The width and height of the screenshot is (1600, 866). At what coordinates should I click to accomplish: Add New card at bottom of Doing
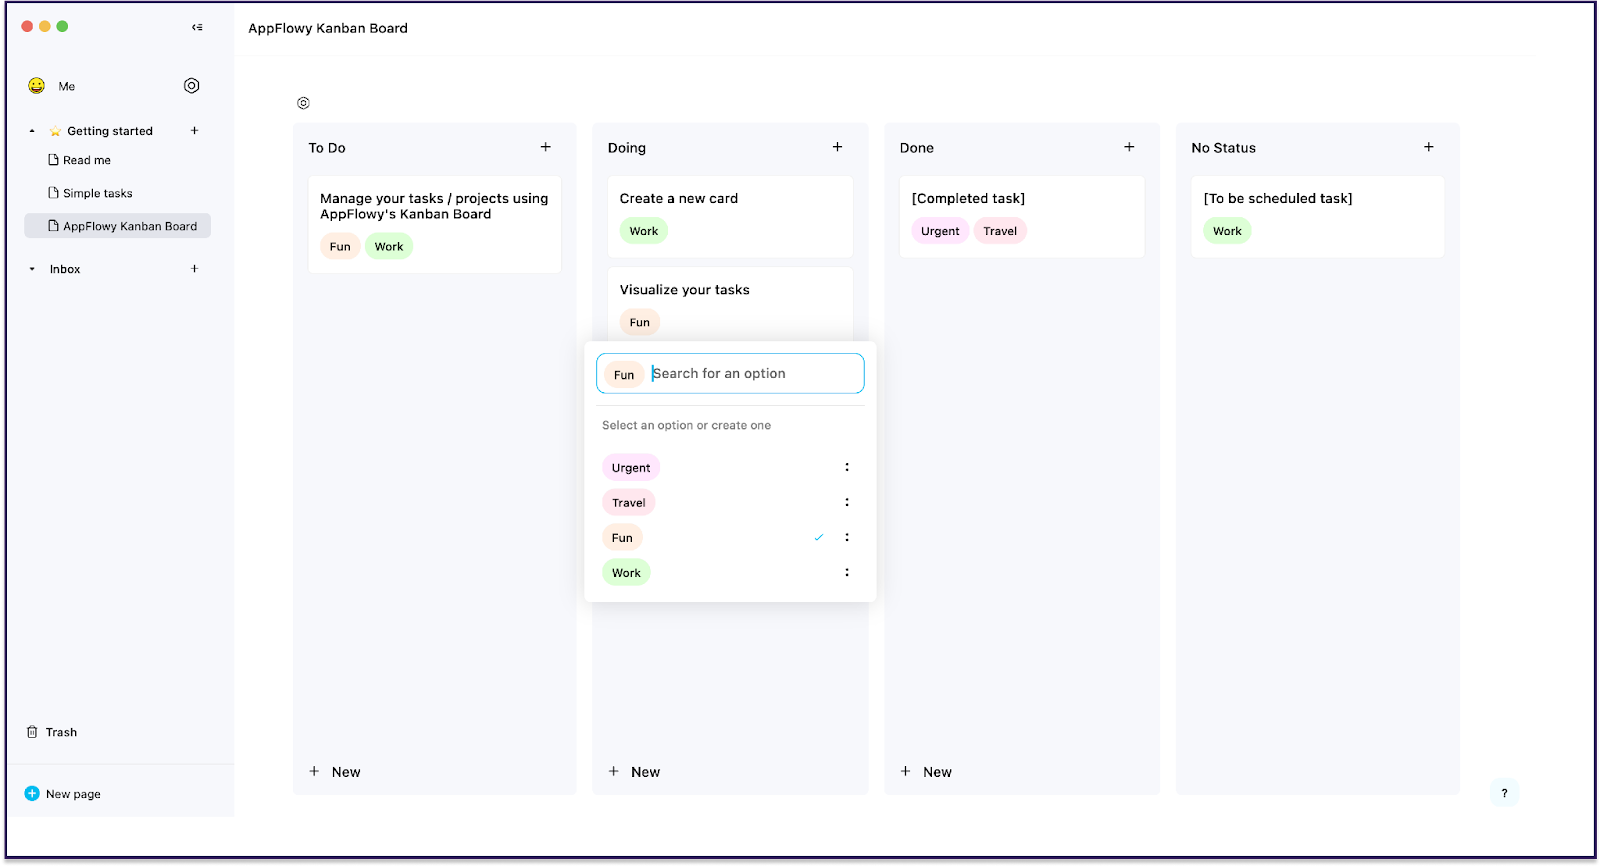tap(635, 771)
